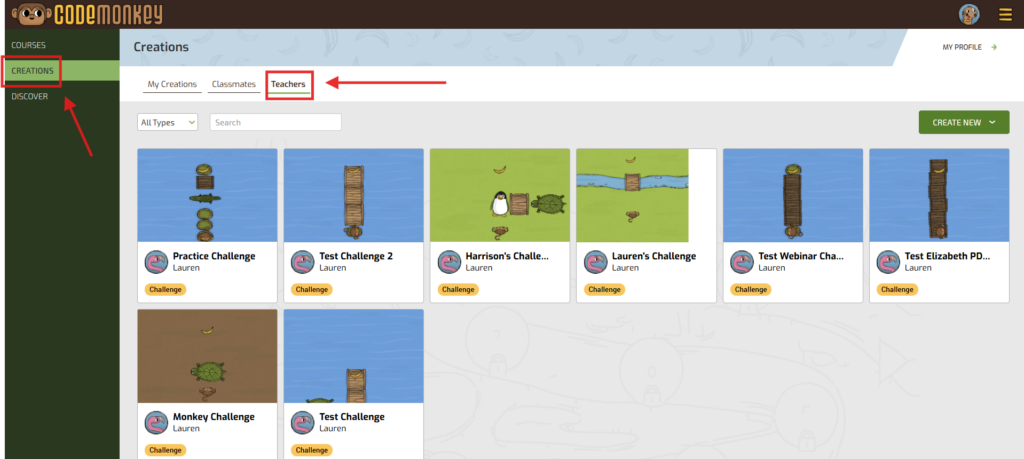Click the Test Webinar Challenge title
Viewport: 1024px width, 459px height.
[801, 256]
